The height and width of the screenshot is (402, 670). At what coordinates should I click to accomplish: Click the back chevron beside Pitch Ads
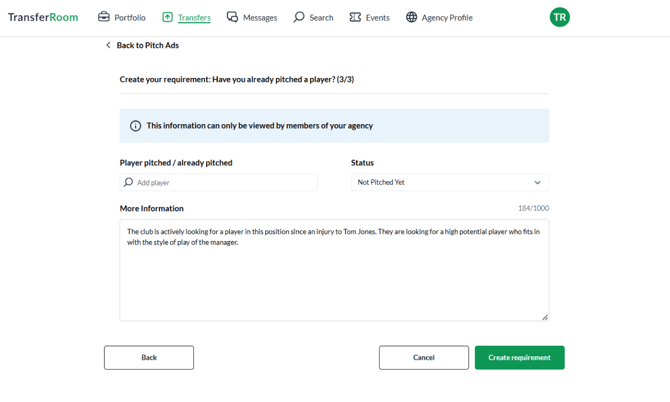point(108,45)
